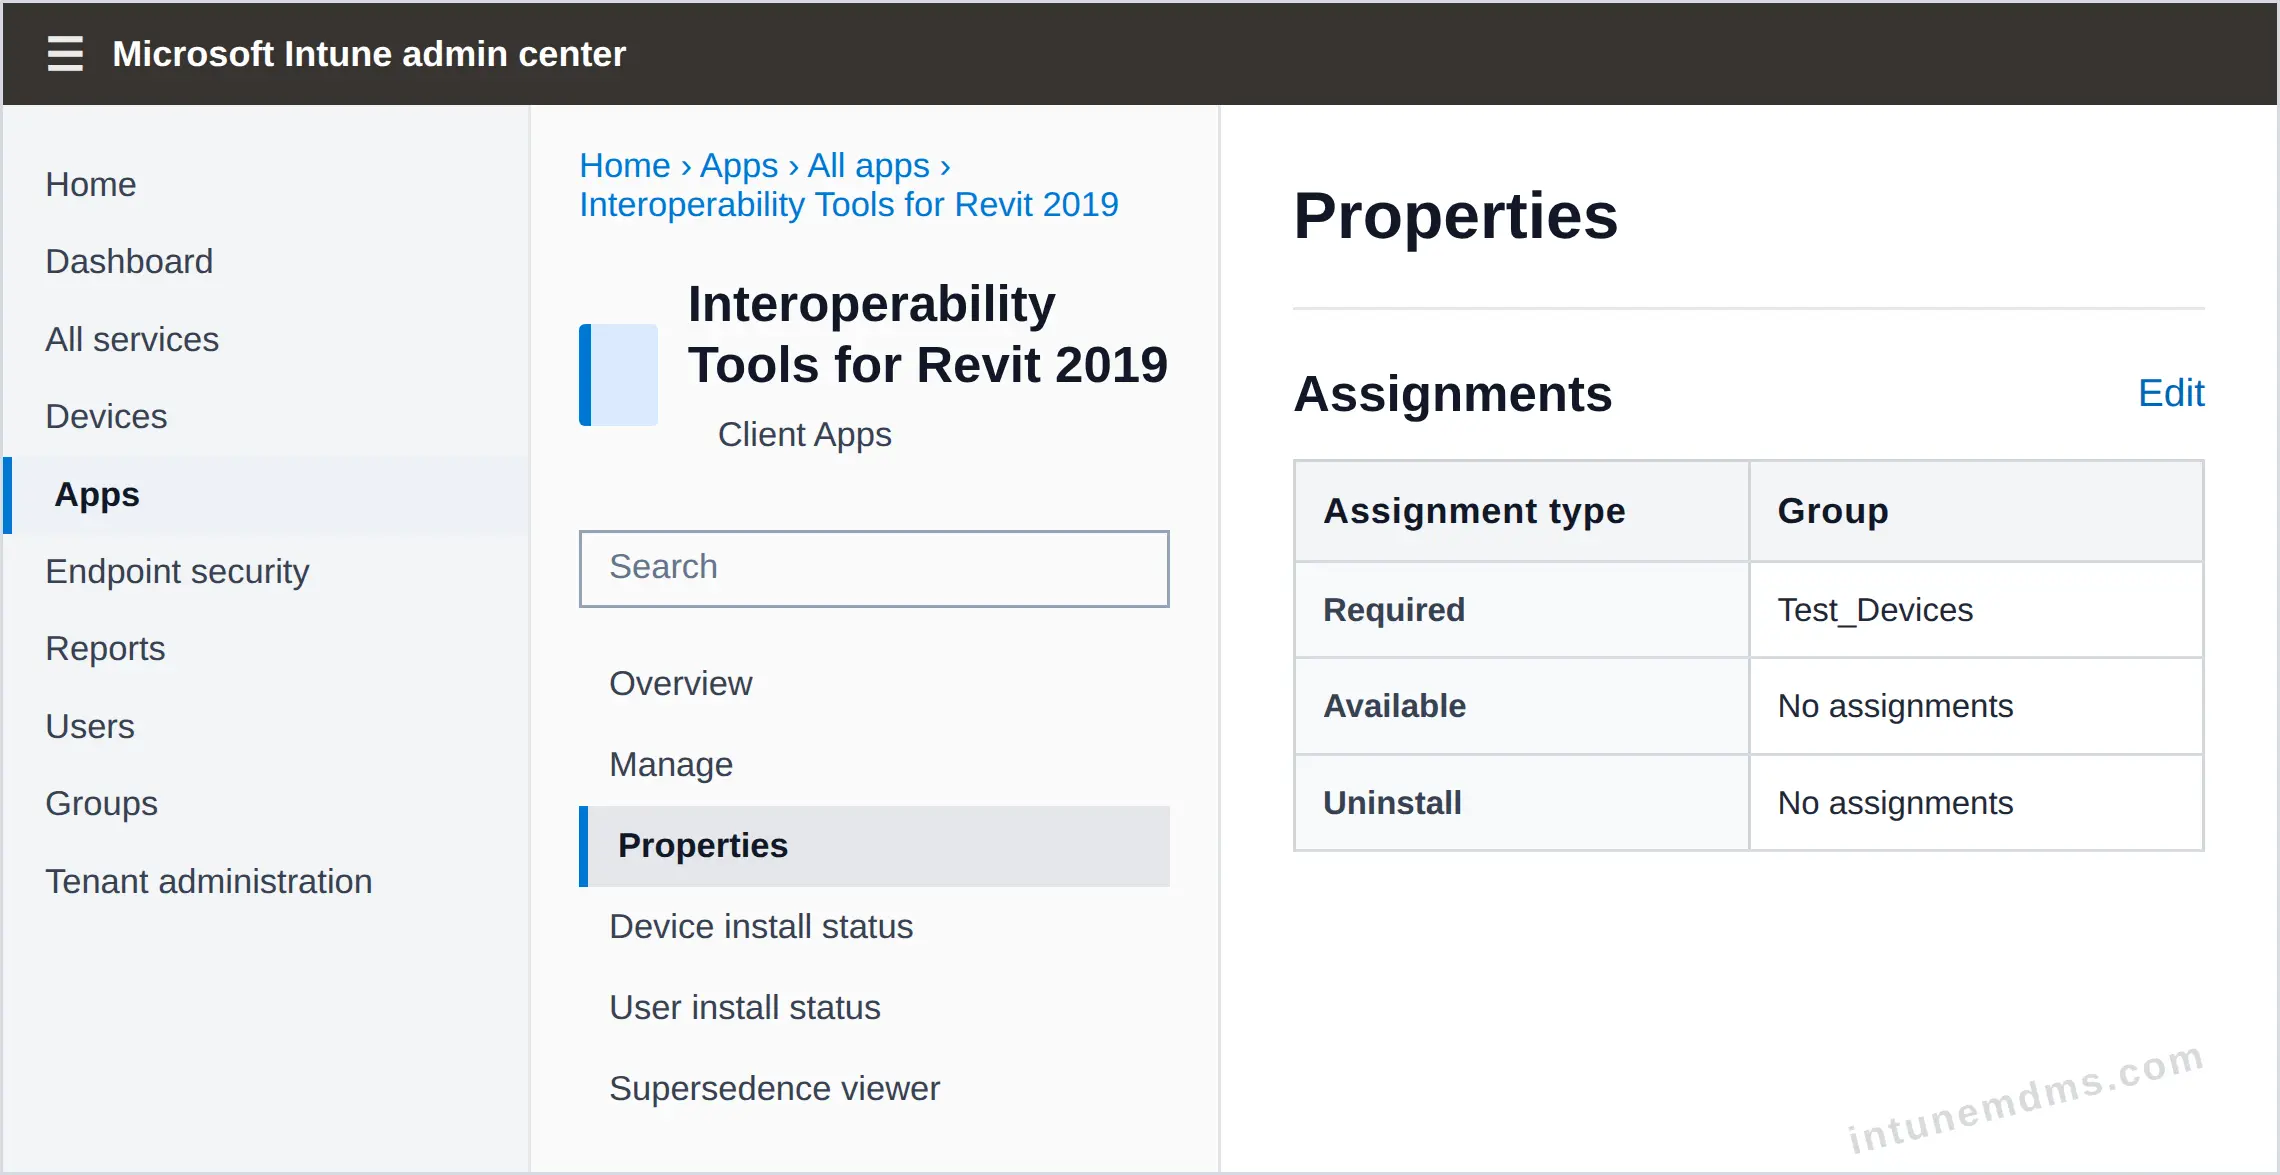Open Device install status page
This screenshot has width=2280, height=1175.
(761, 926)
